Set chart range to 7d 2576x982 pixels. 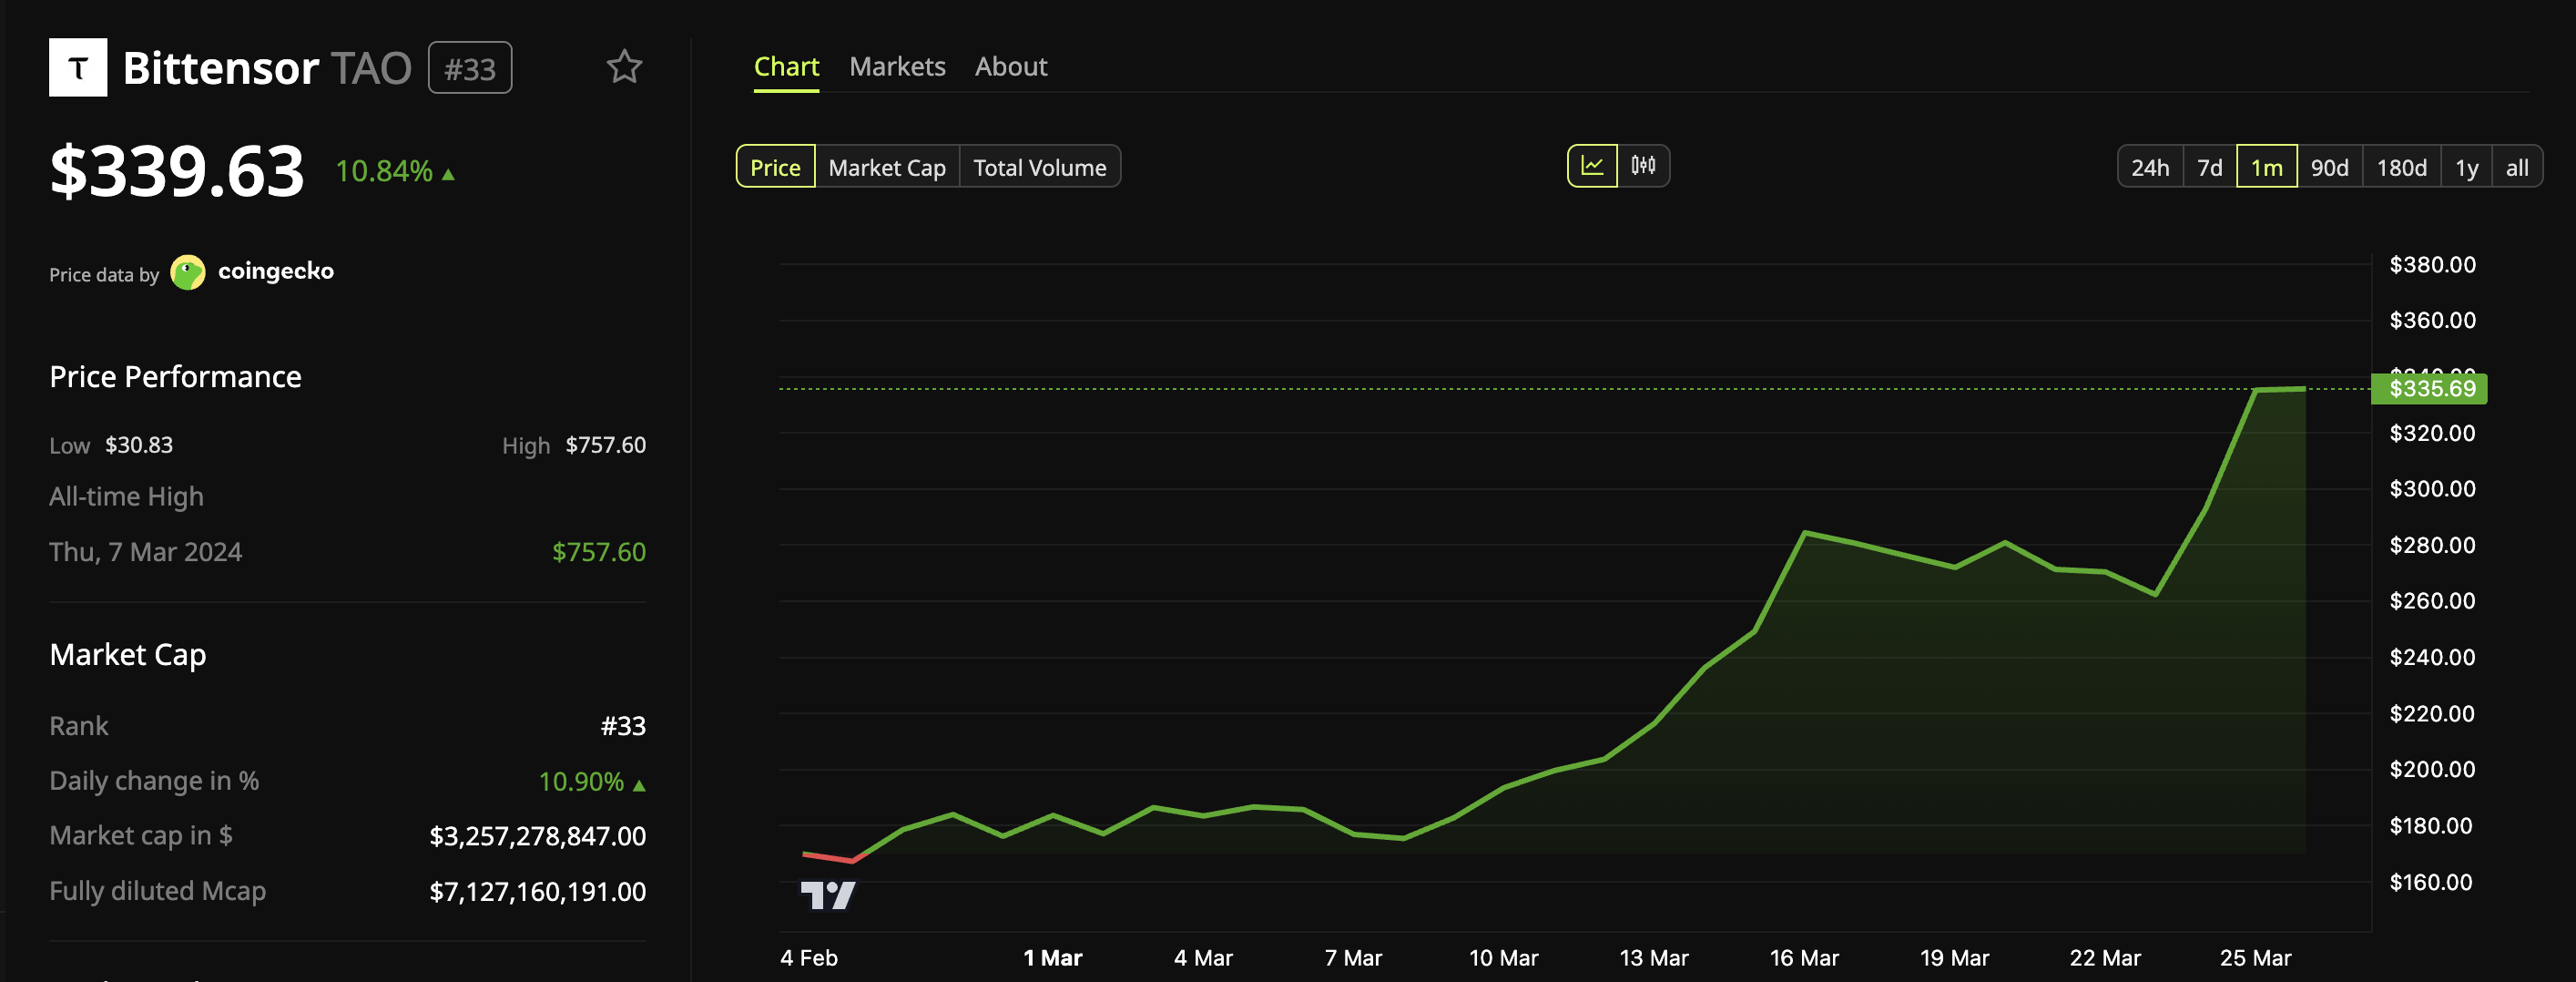click(x=2210, y=167)
